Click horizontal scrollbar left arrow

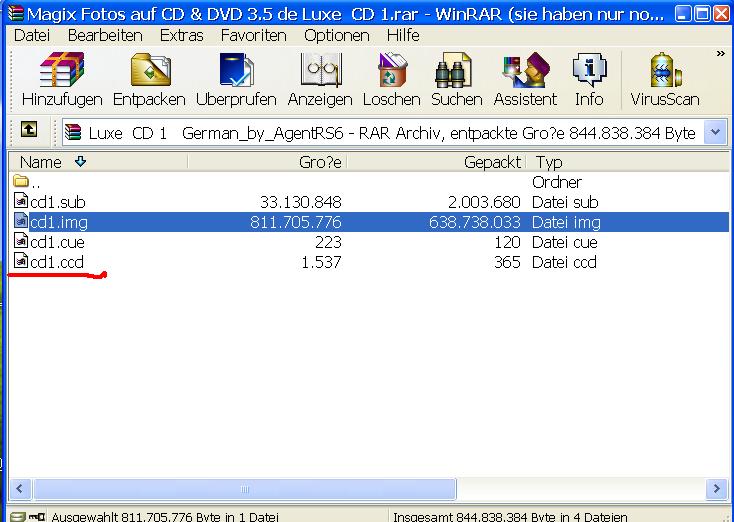(20, 489)
